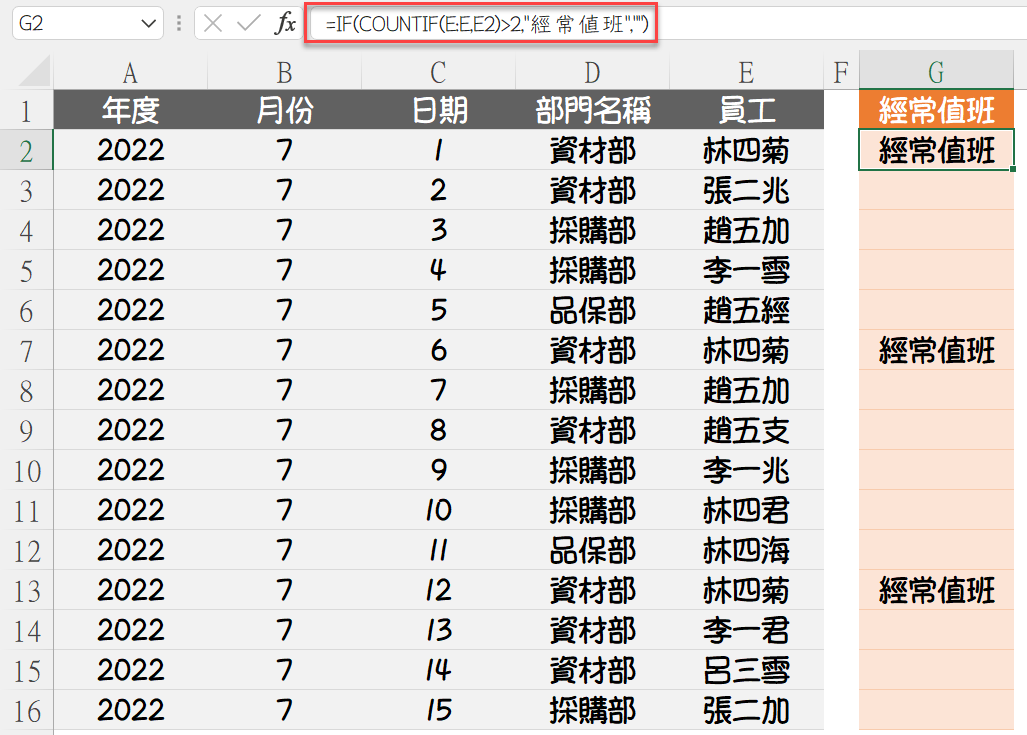This screenshot has height=735, width=1027.
Task: Click employee cell 李一雪
Action: (746, 270)
